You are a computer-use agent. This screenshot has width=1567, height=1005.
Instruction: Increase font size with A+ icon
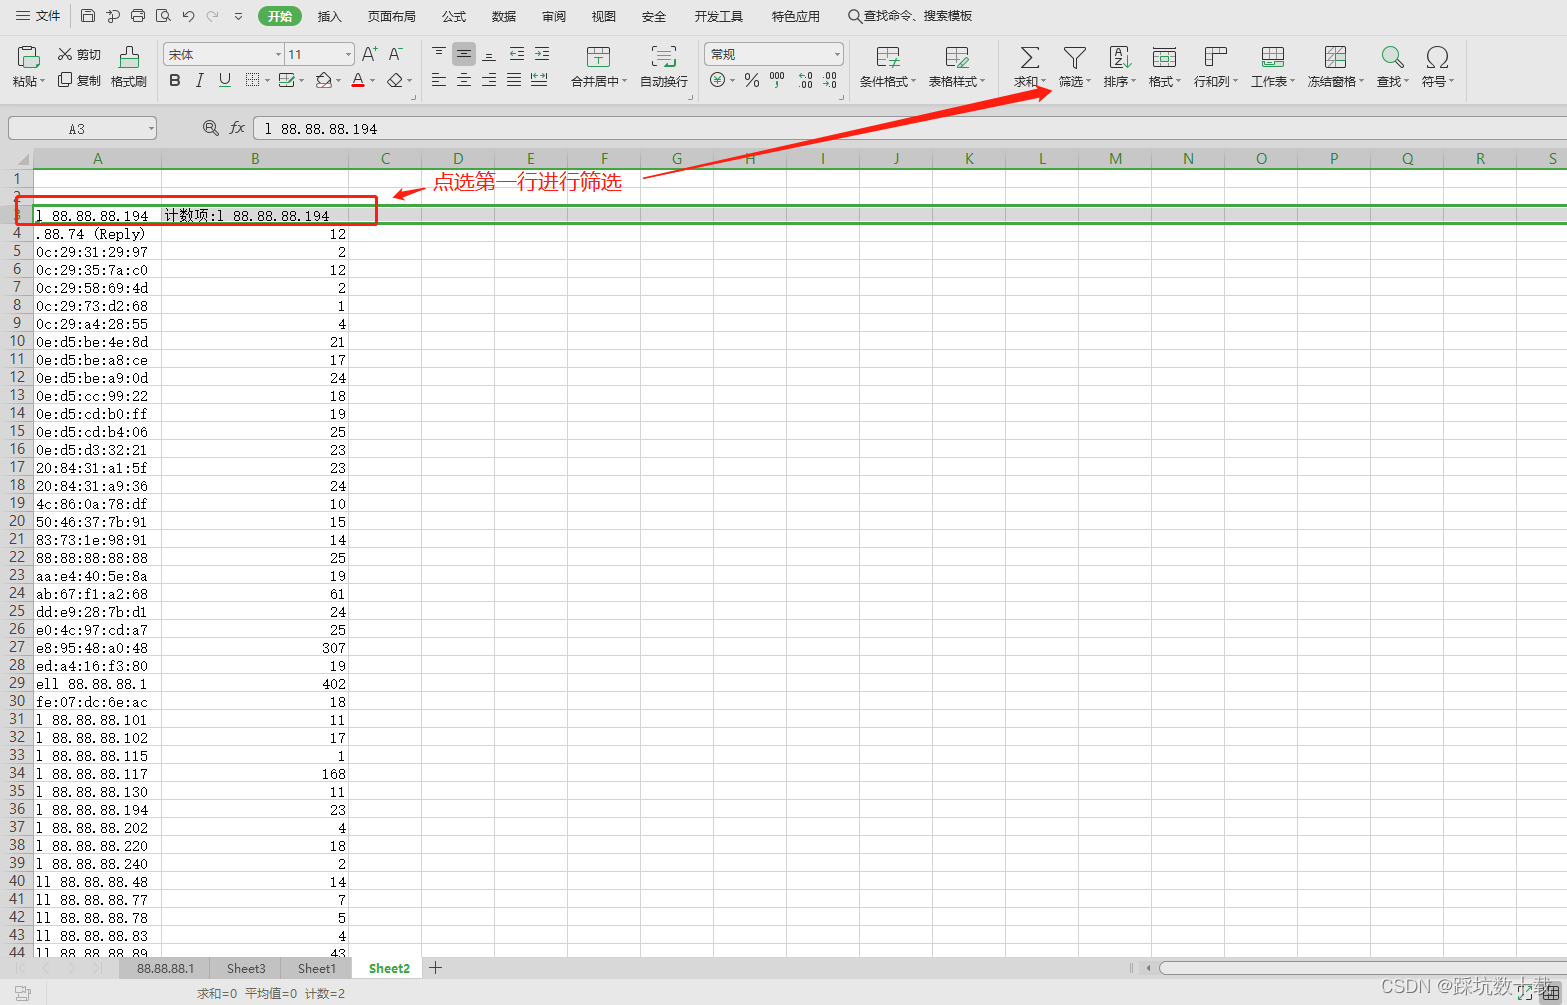click(x=370, y=54)
